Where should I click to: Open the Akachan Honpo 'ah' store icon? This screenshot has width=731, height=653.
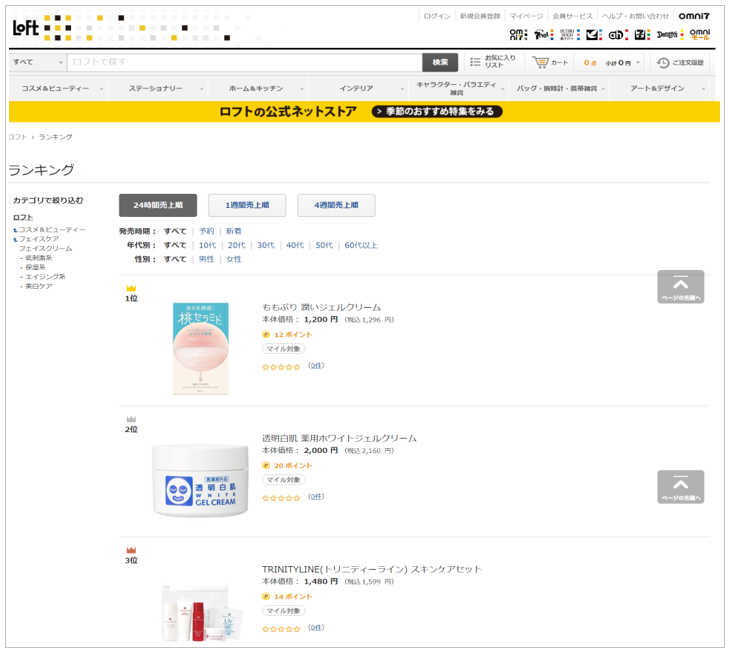tap(618, 34)
